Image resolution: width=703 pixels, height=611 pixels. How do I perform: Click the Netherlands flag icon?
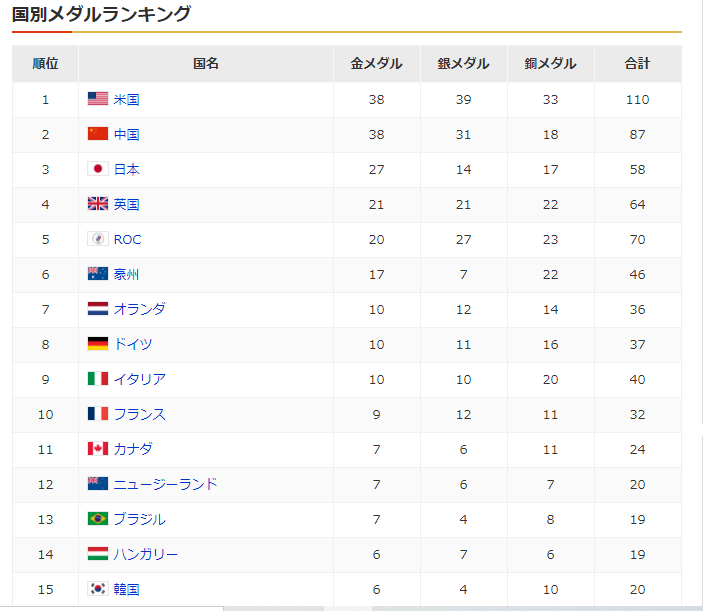click(x=97, y=309)
